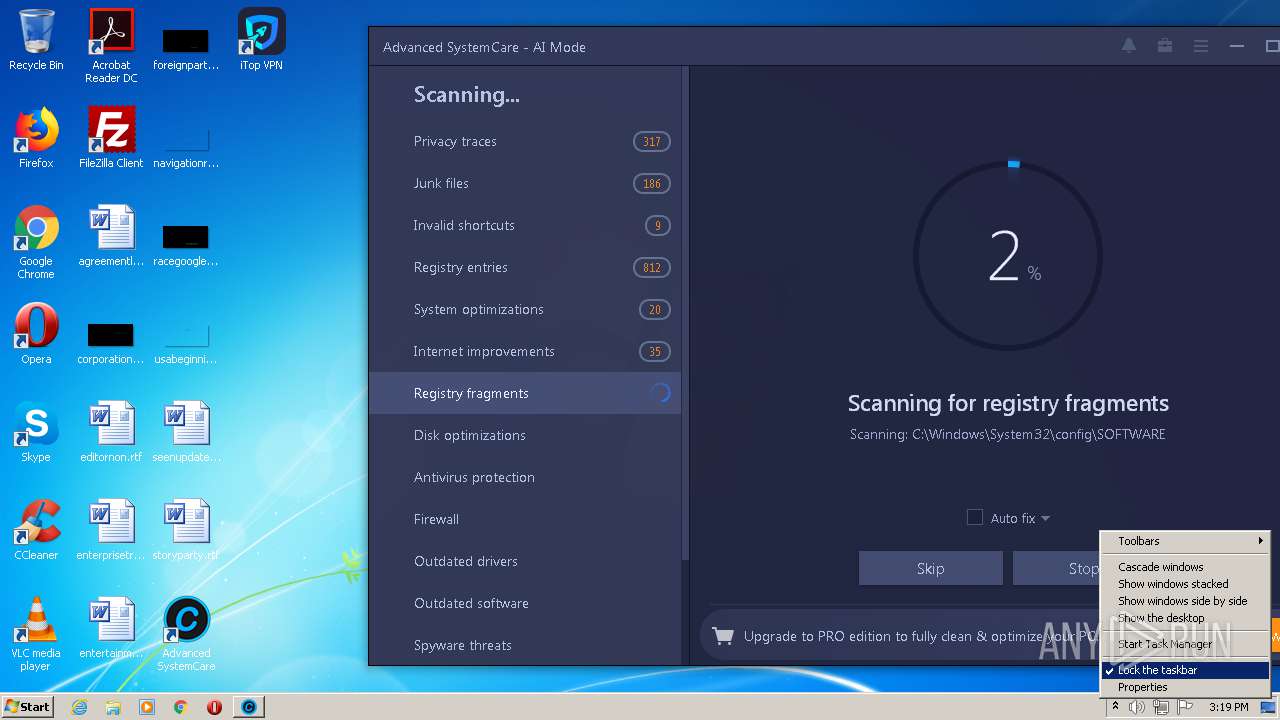Select Privacy traces scan item
Screen dimensions: 1280x720
(525, 141)
